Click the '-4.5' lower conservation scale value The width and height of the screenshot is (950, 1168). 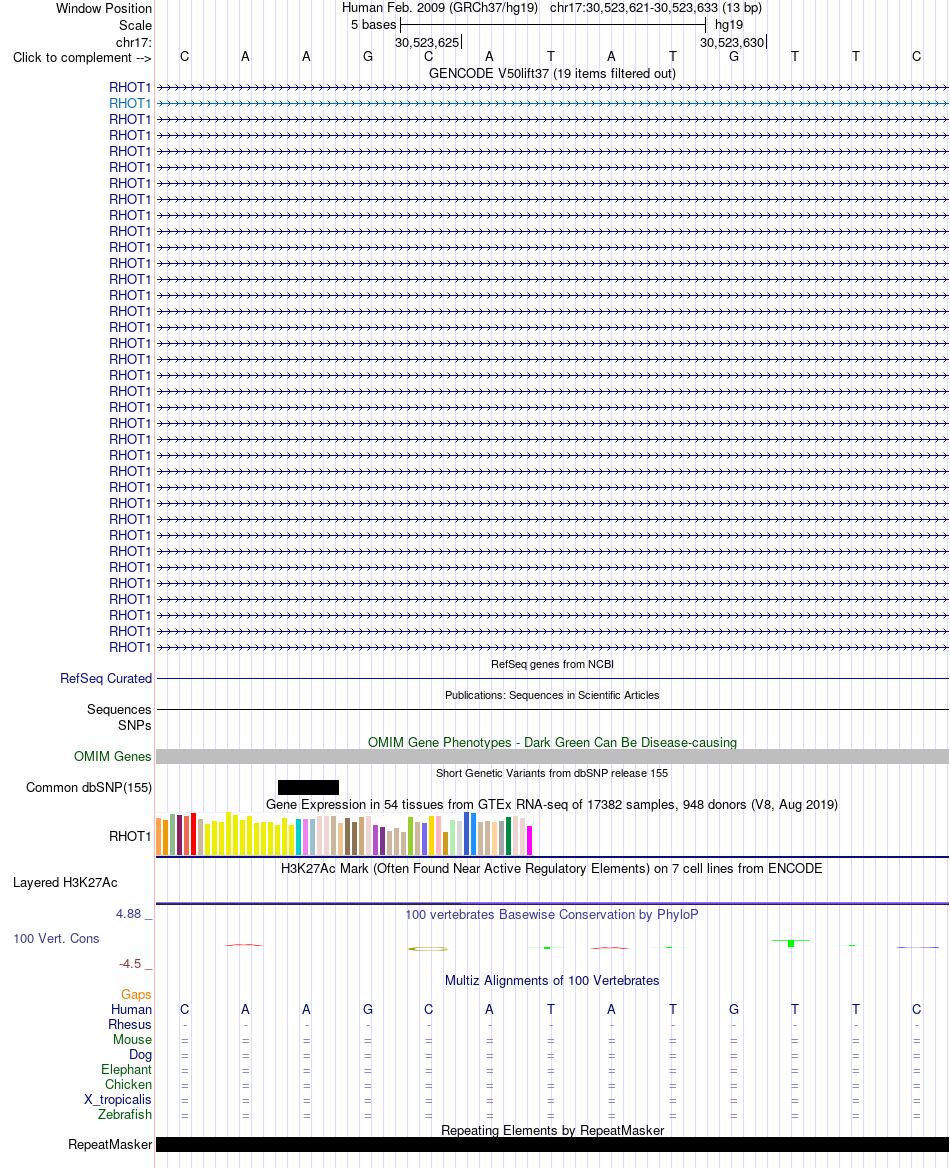coord(130,964)
